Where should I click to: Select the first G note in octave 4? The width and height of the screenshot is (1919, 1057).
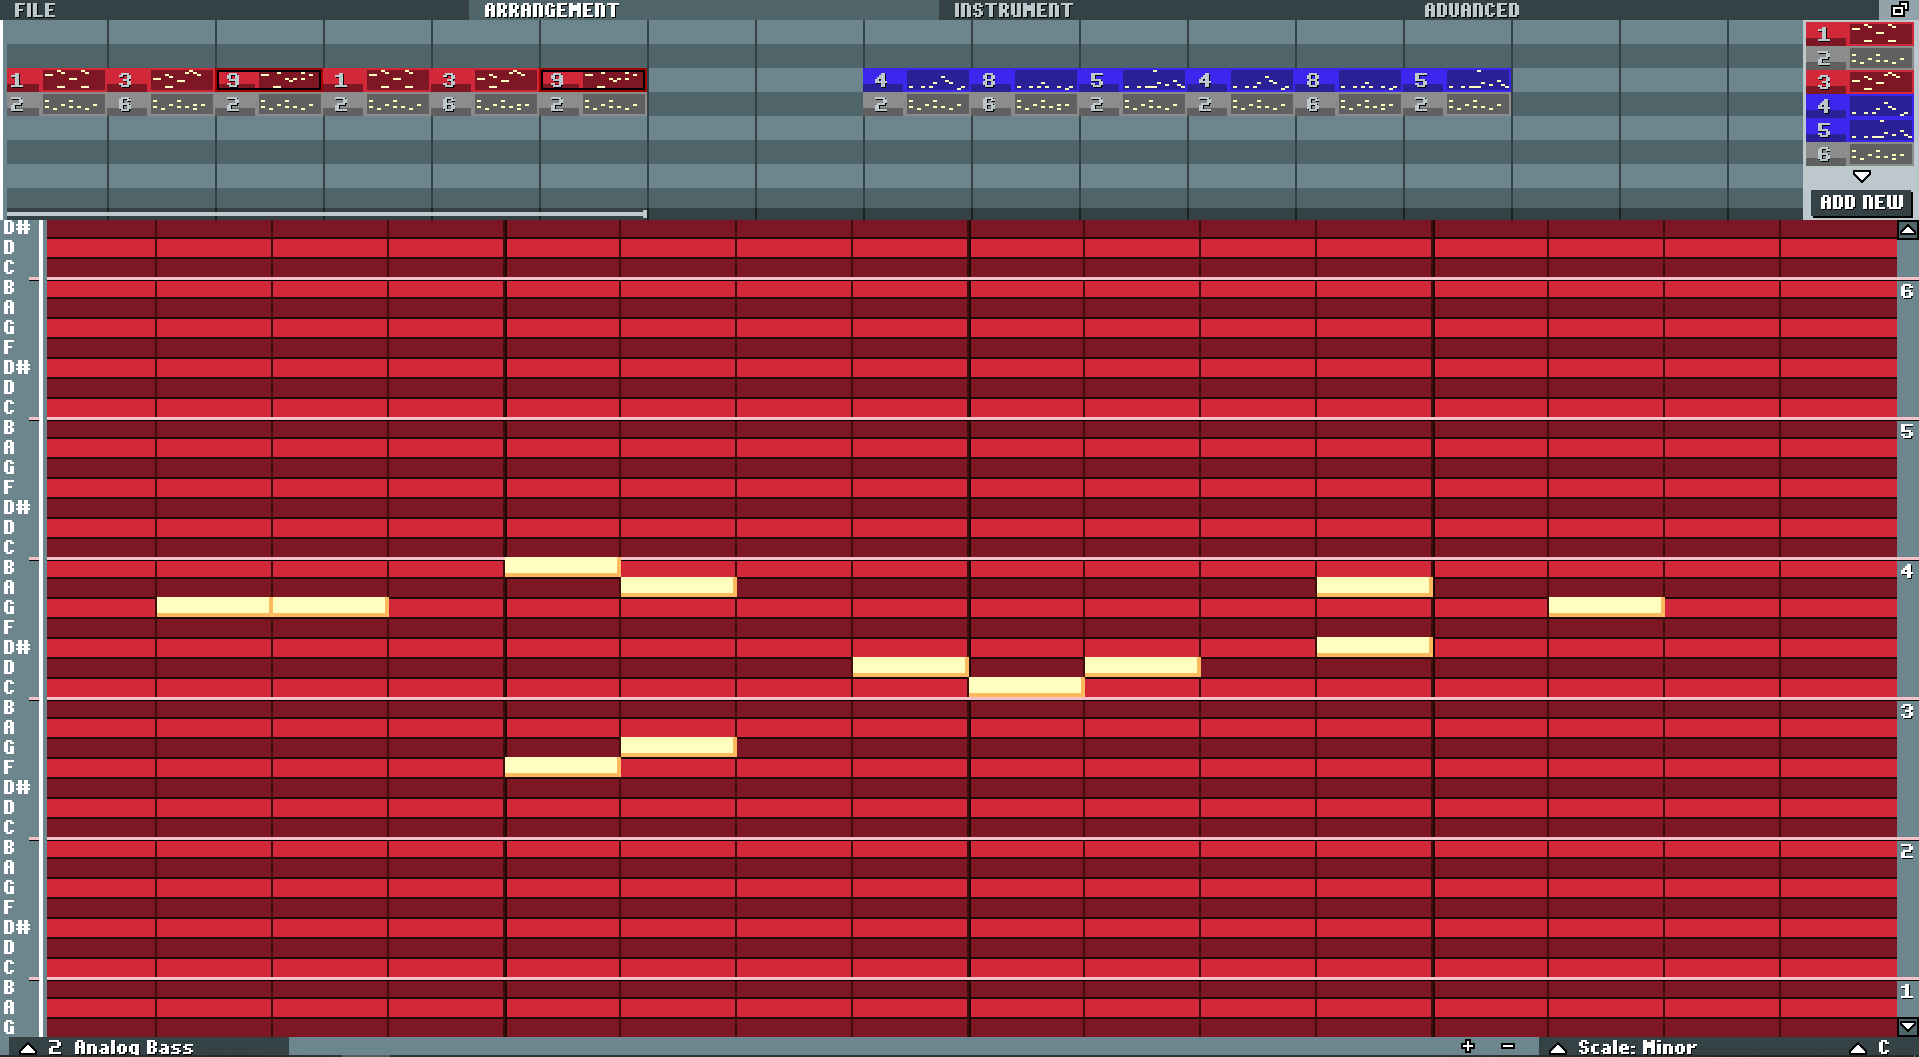213,606
